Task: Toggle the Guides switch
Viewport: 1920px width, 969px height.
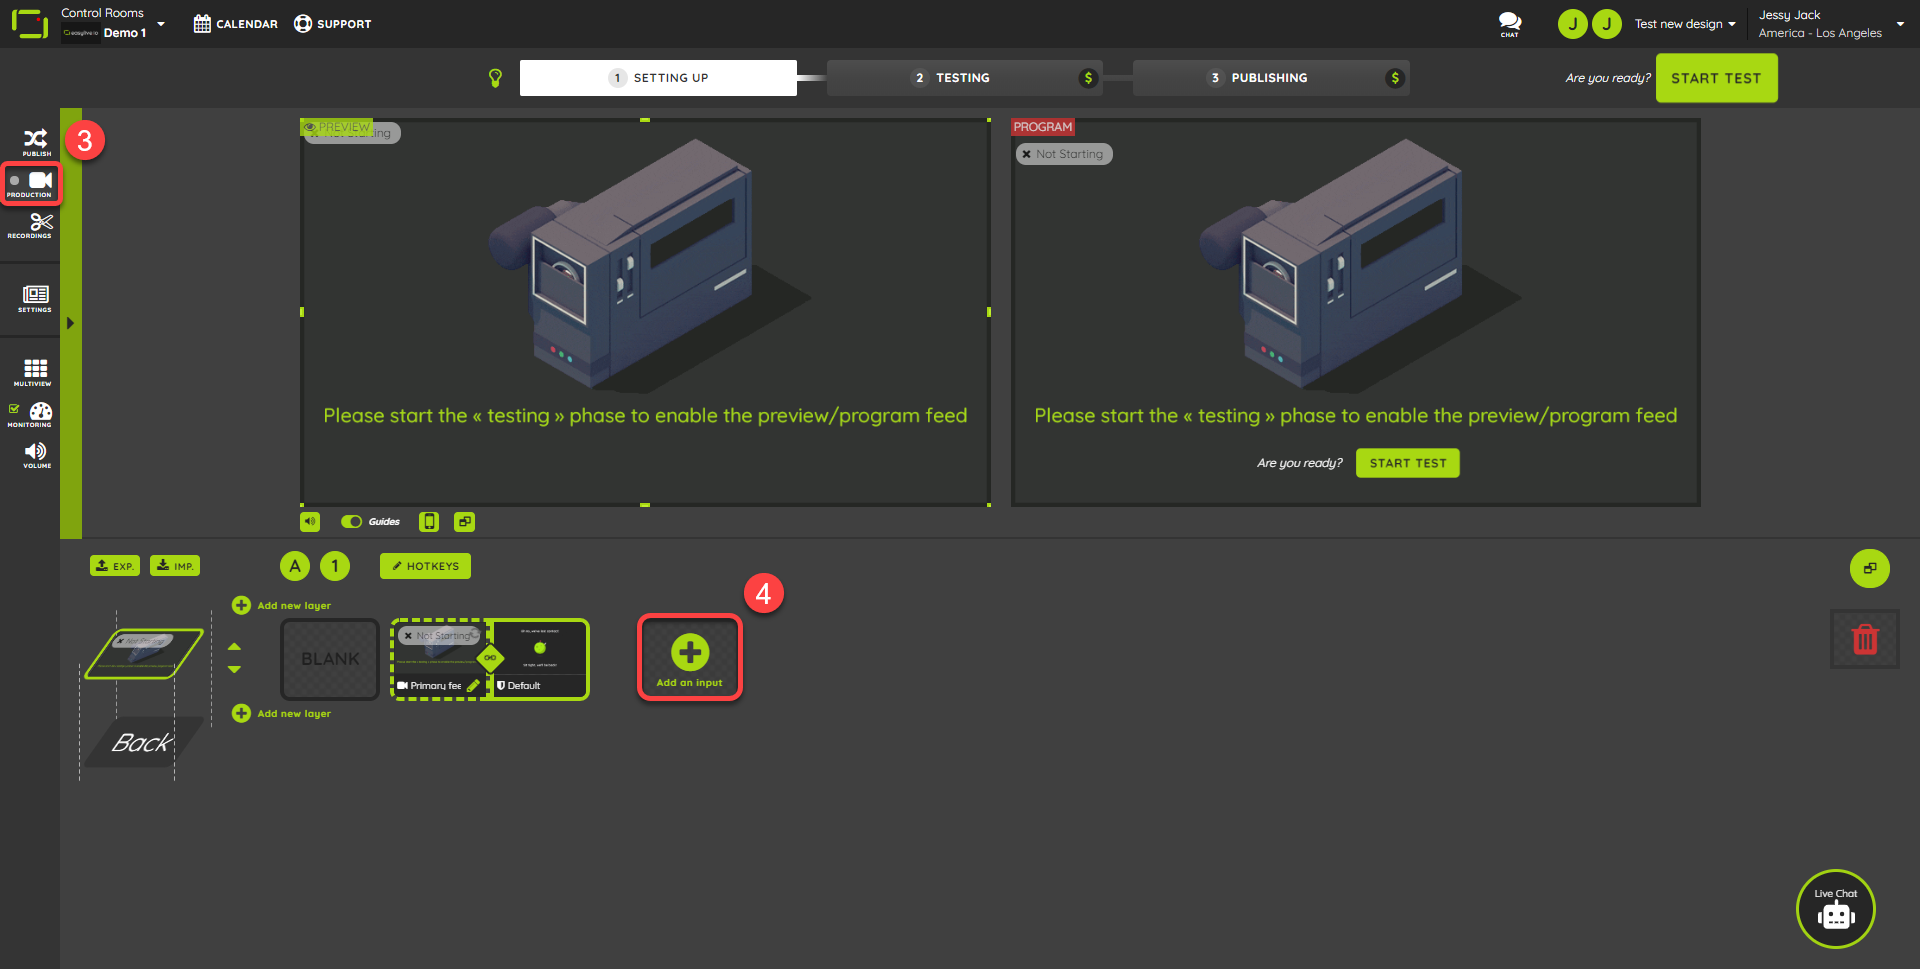Action: pyautogui.click(x=351, y=521)
